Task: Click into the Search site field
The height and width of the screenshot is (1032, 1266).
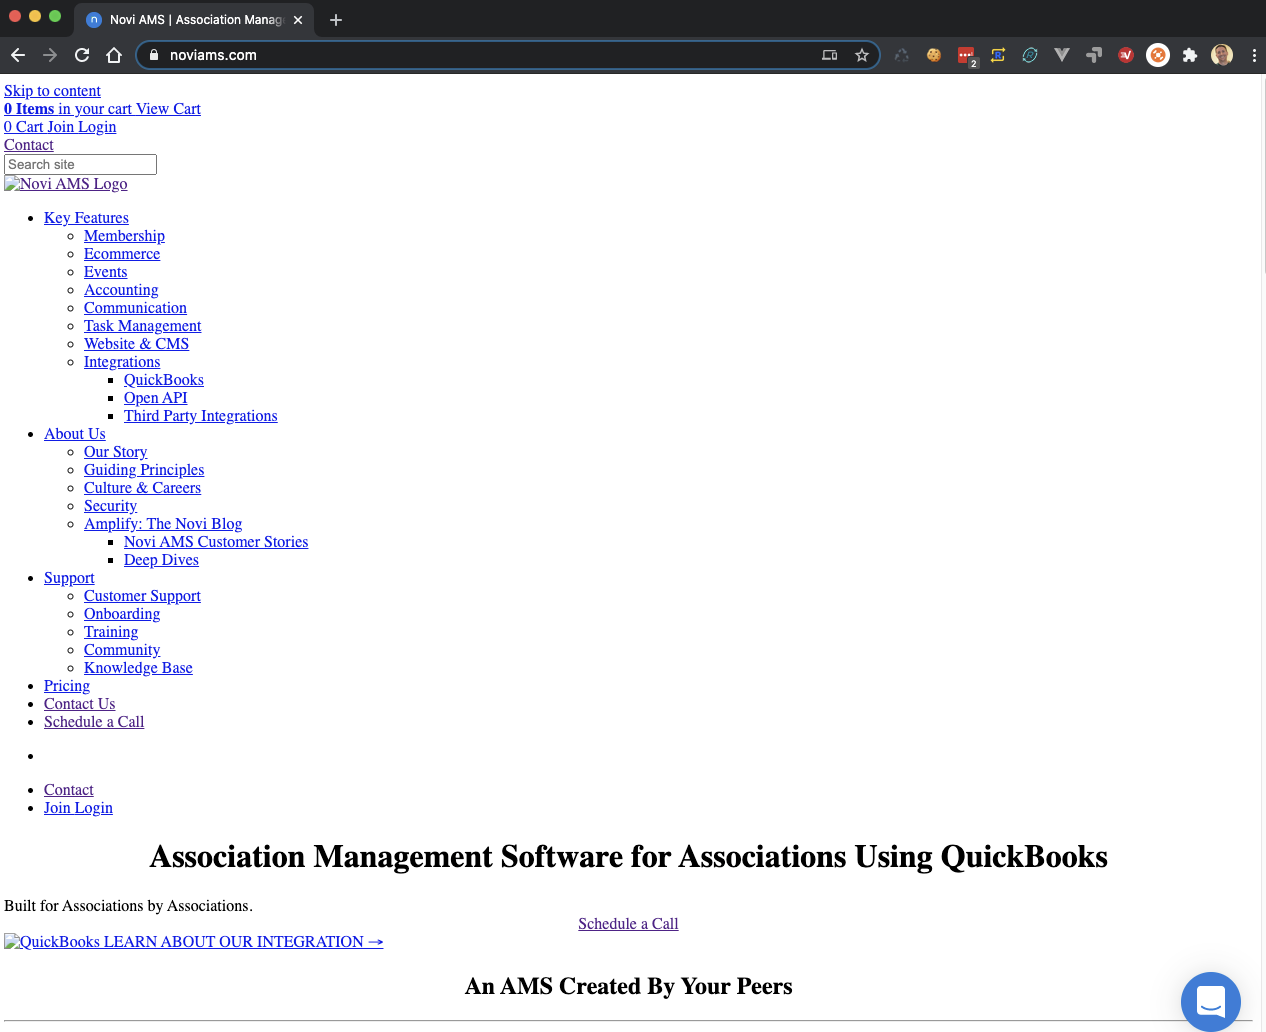Action: (80, 164)
